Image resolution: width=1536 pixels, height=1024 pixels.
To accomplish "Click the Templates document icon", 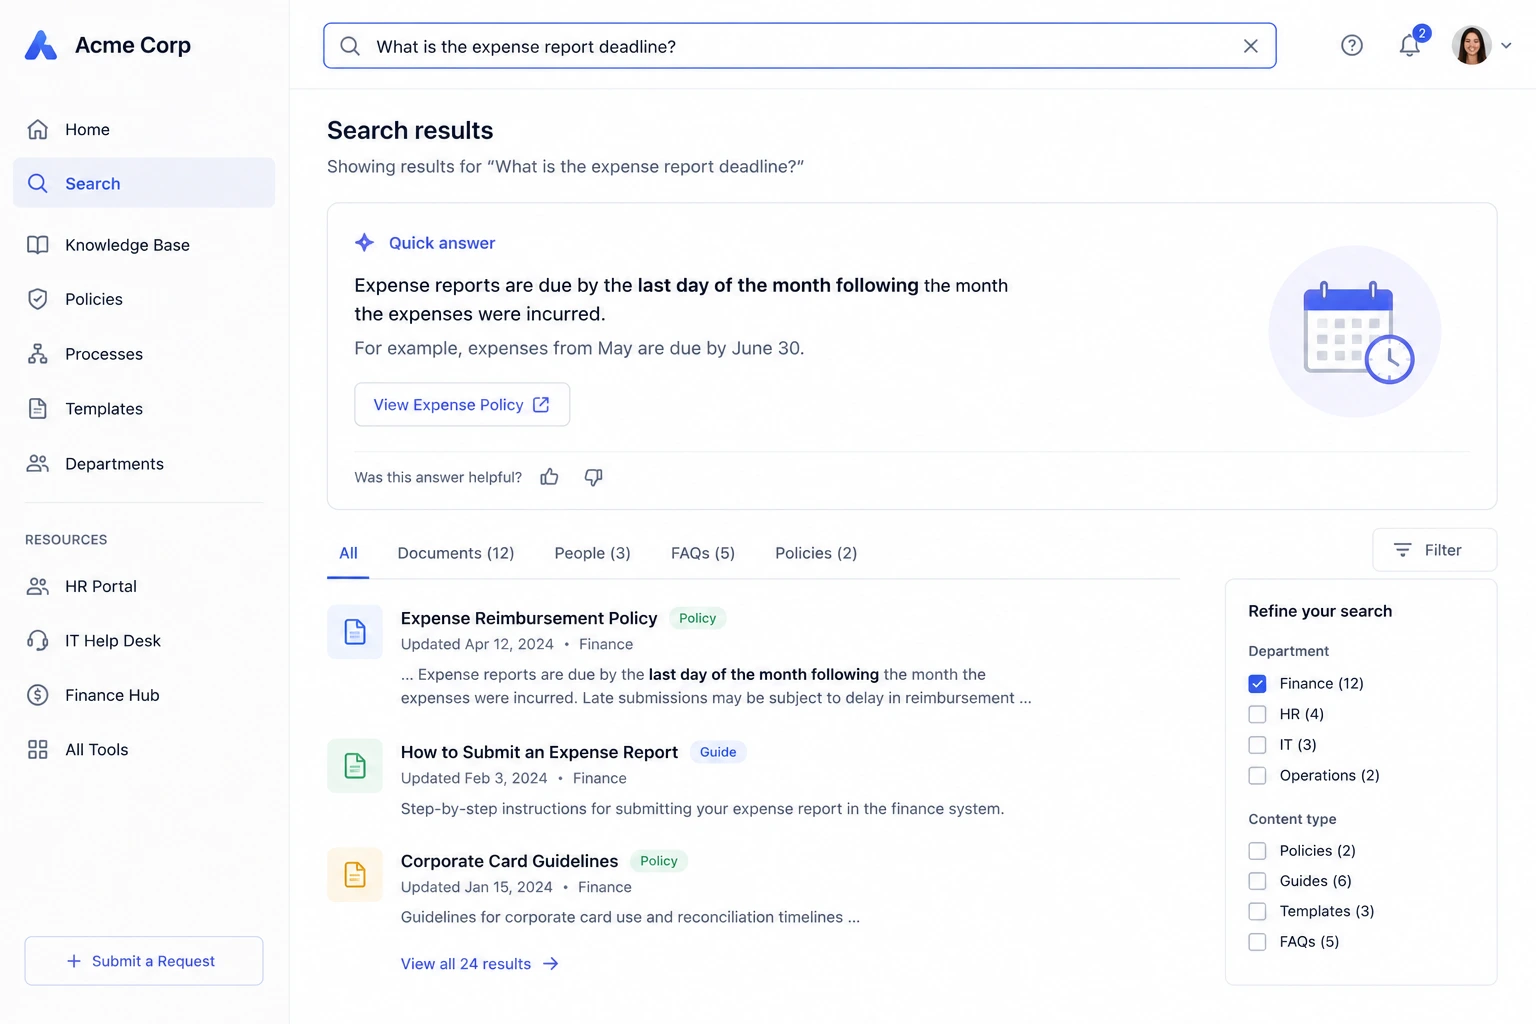I will click(38, 408).
